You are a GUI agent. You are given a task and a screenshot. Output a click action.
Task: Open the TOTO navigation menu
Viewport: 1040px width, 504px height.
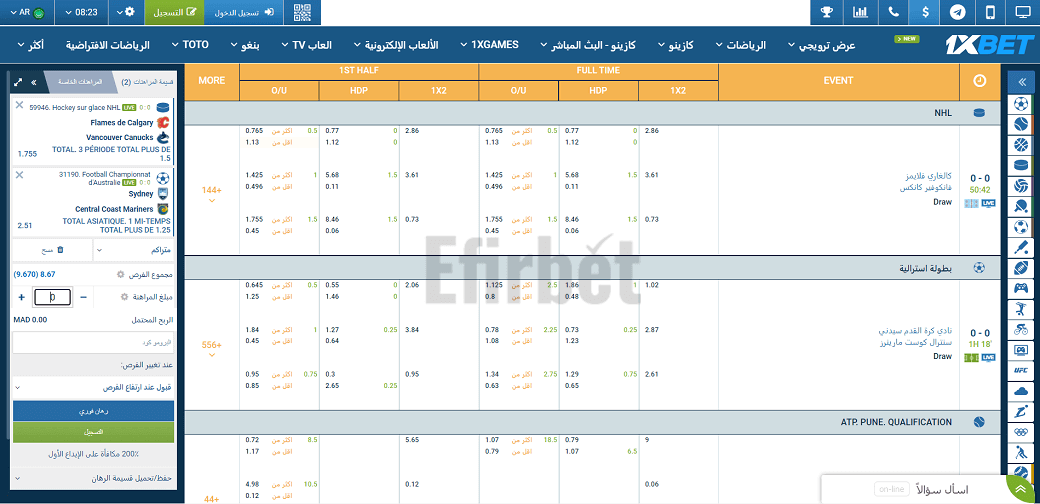[x=190, y=45]
